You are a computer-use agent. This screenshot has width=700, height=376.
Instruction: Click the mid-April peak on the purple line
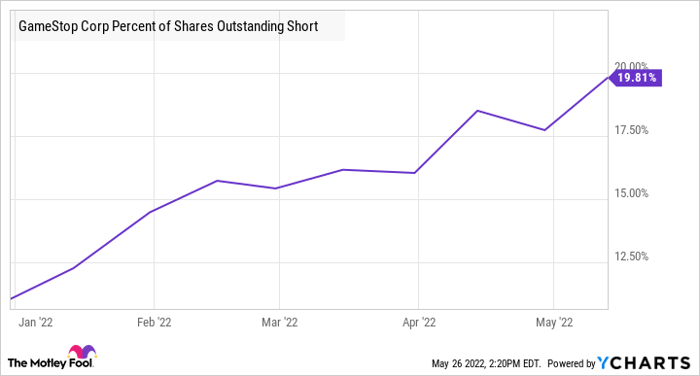(477, 111)
